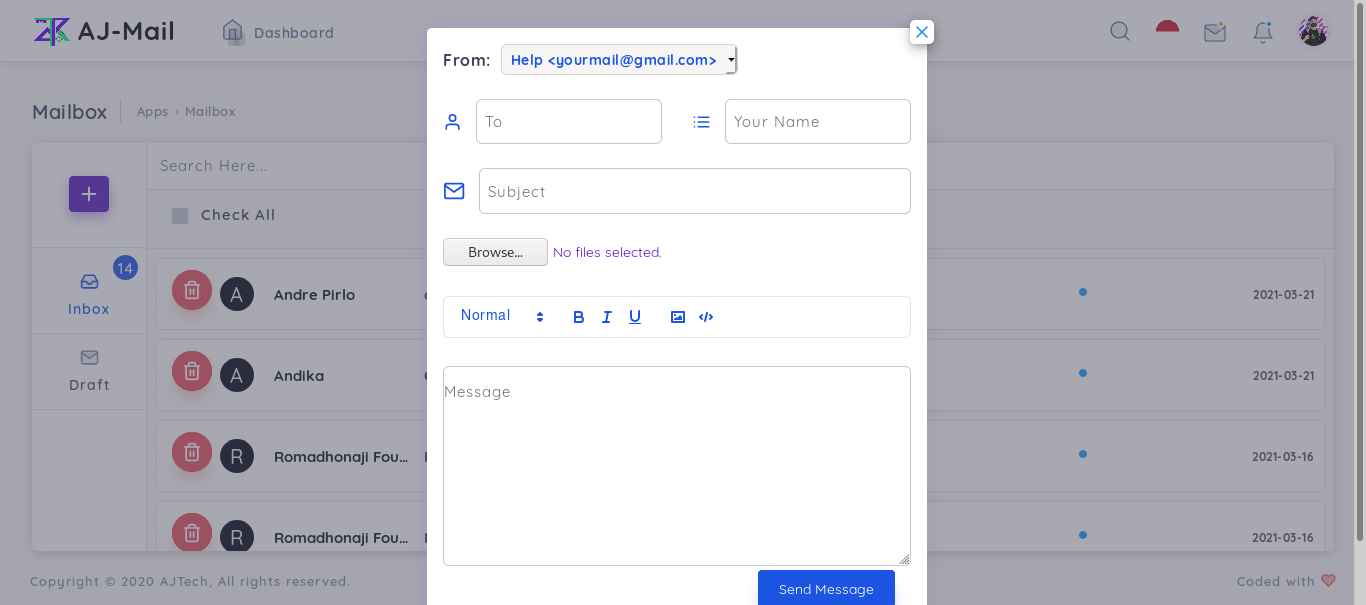Click the Apps breadcrumb link
This screenshot has width=1366, height=605.
click(x=152, y=112)
